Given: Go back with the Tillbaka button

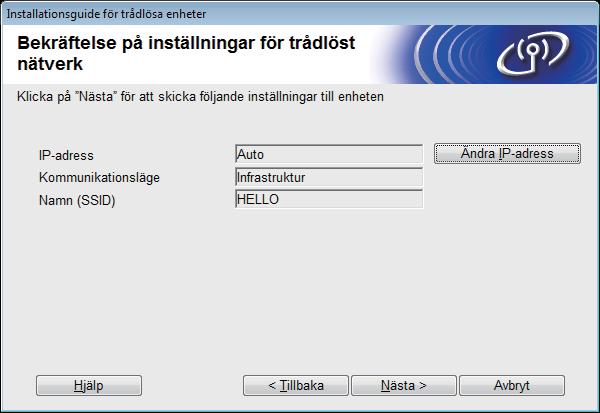Looking at the screenshot, I should point(296,385).
